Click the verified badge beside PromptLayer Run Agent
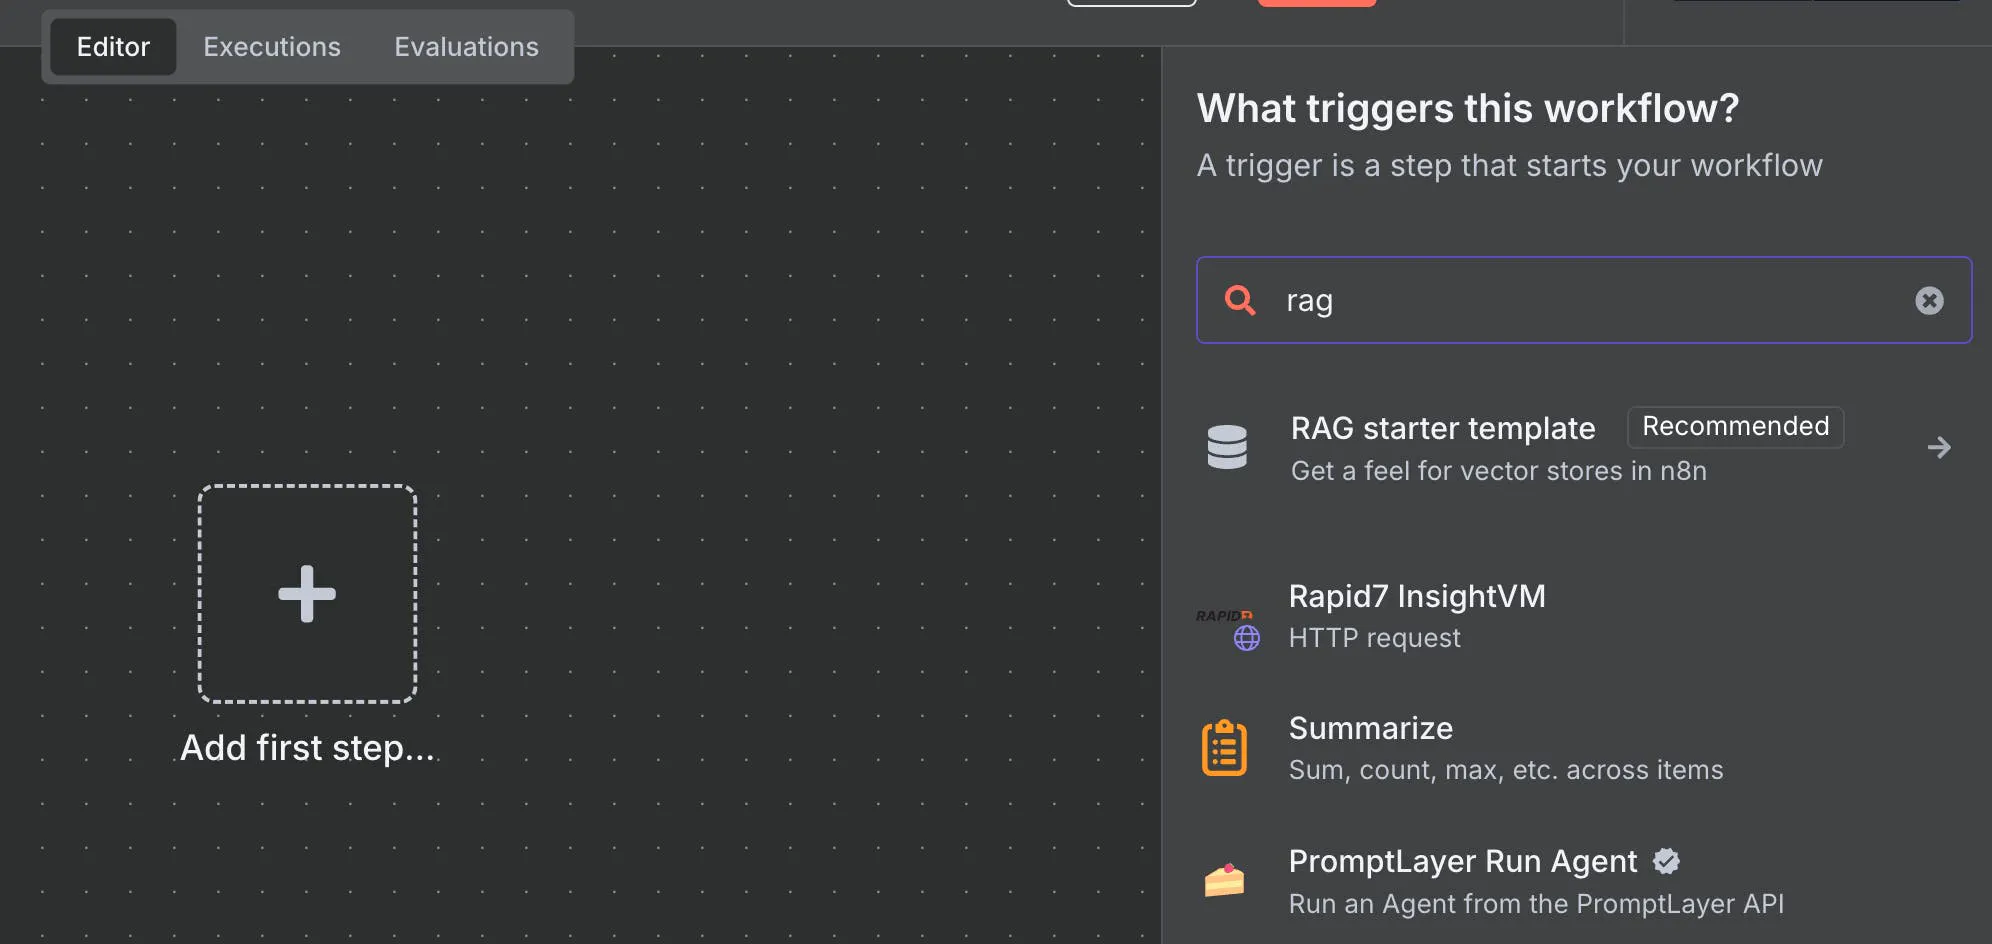 coord(1666,861)
